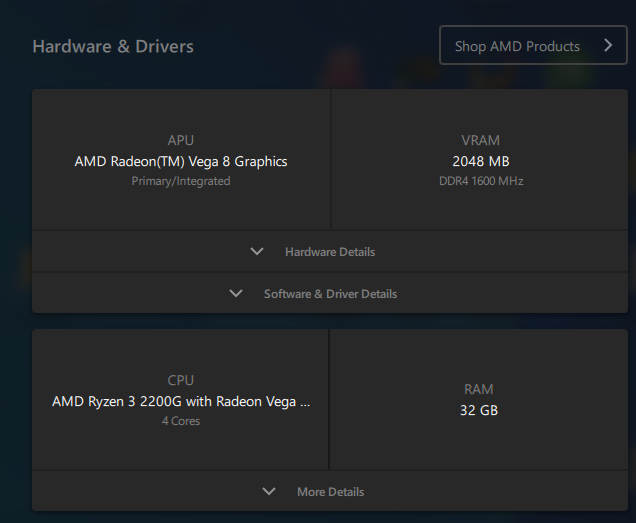Click the chevron icon beside More Details
Image resolution: width=636 pixels, height=523 pixels.
coord(268,492)
